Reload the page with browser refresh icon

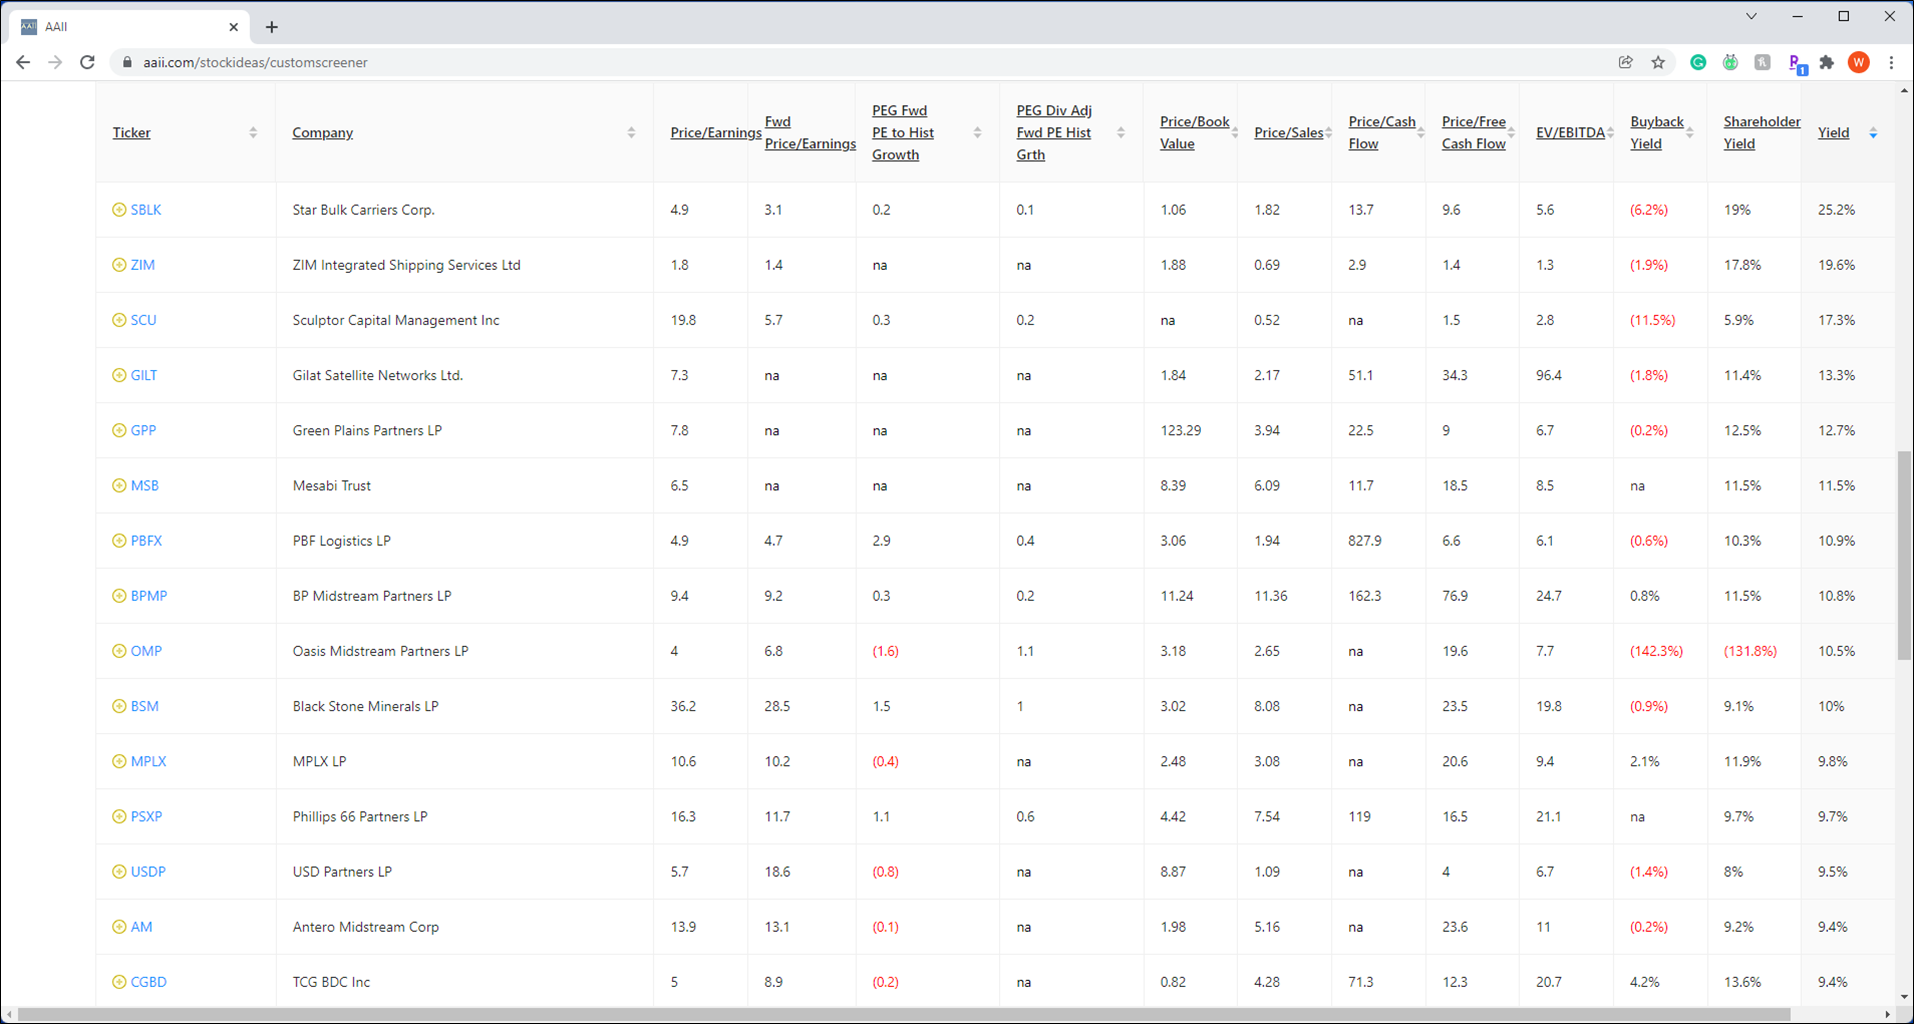(x=87, y=62)
